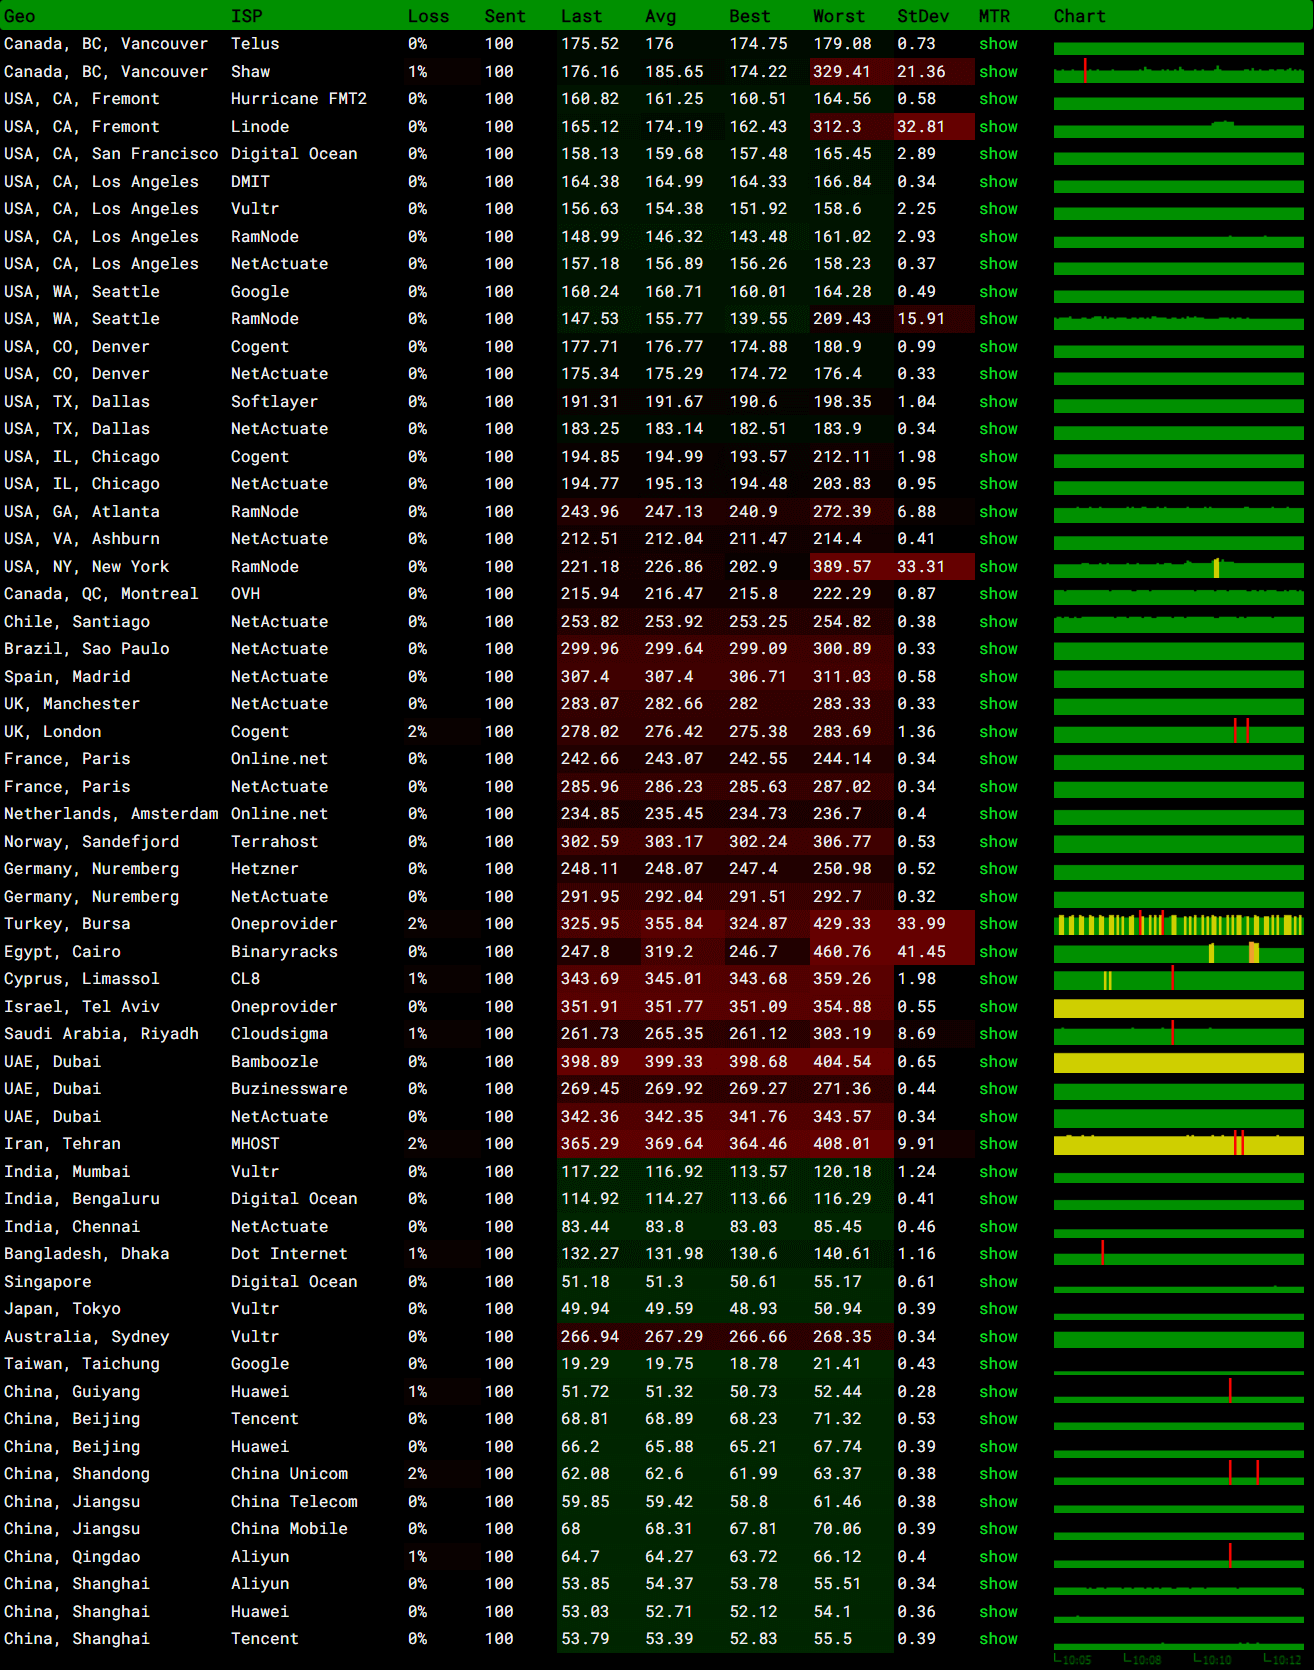Image resolution: width=1314 pixels, height=1670 pixels.
Task: Click latency chart for Turkey Bursa row
Action: [1179, 924]
